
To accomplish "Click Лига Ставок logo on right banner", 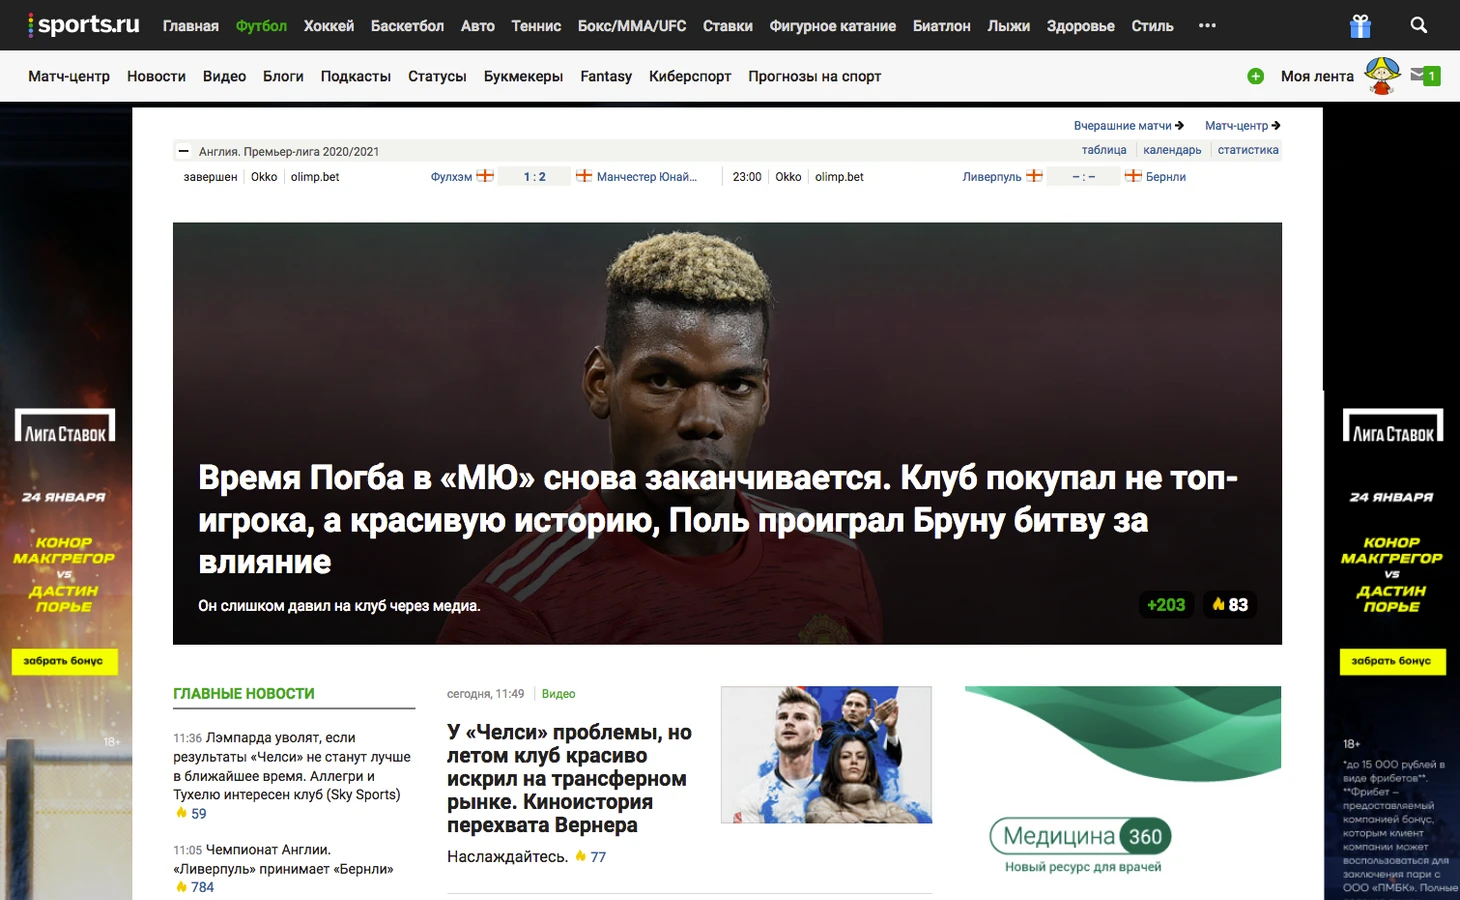I will pos(1393,426).
